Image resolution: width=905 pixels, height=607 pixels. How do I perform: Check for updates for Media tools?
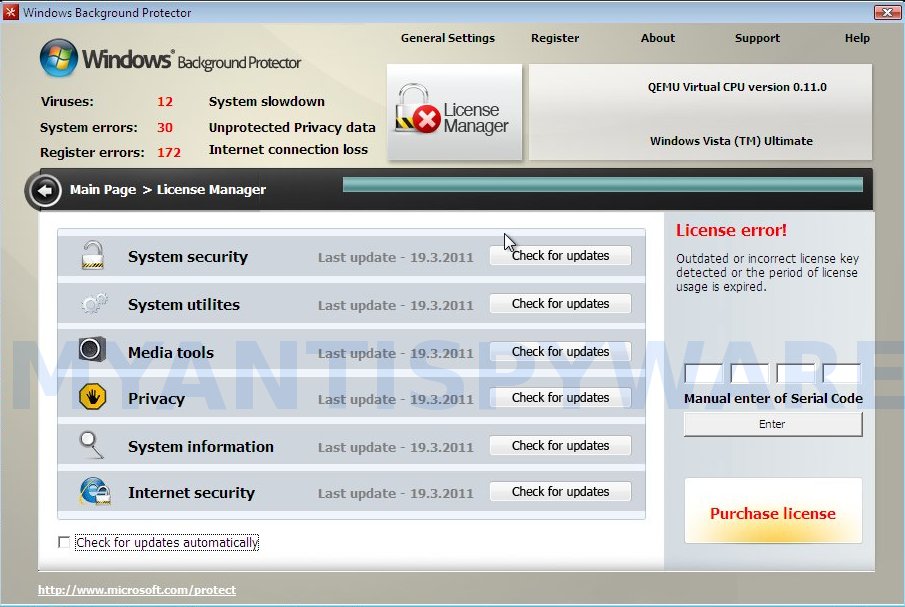pyautogui.click(x=560, y=351)
